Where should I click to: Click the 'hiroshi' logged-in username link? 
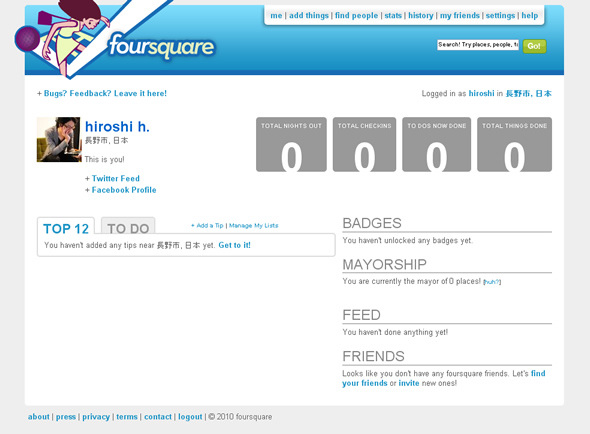(481, 93)
